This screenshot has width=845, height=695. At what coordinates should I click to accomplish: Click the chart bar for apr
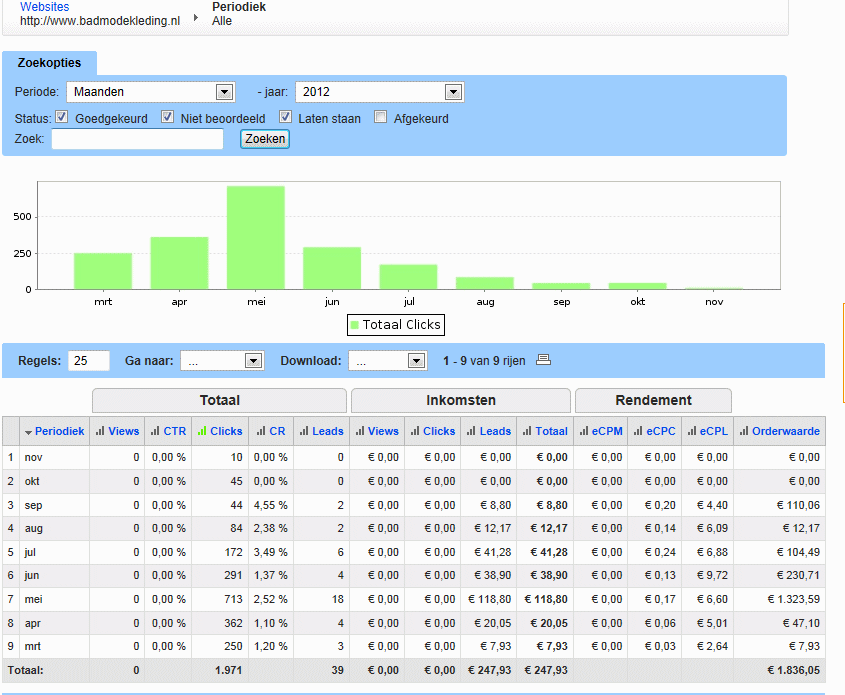click(179, 263)
